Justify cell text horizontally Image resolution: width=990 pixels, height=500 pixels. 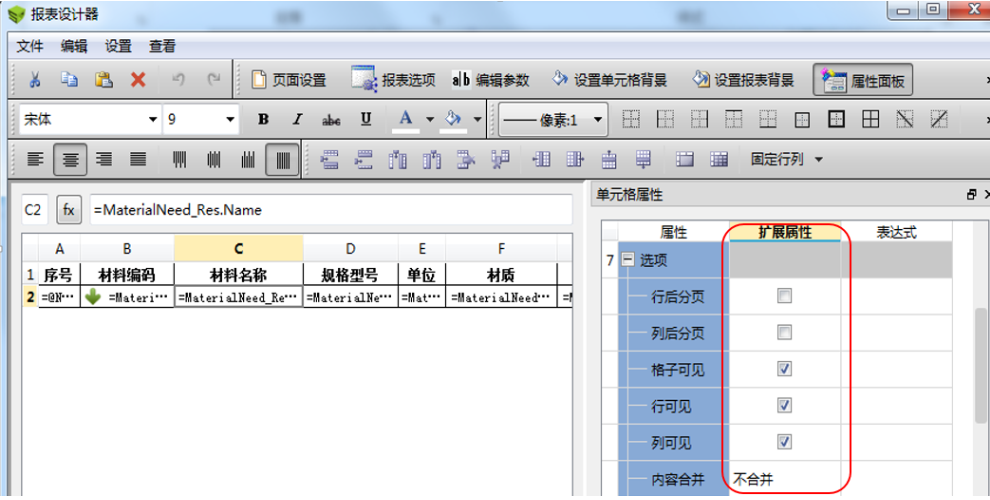(x=138, y=159)
